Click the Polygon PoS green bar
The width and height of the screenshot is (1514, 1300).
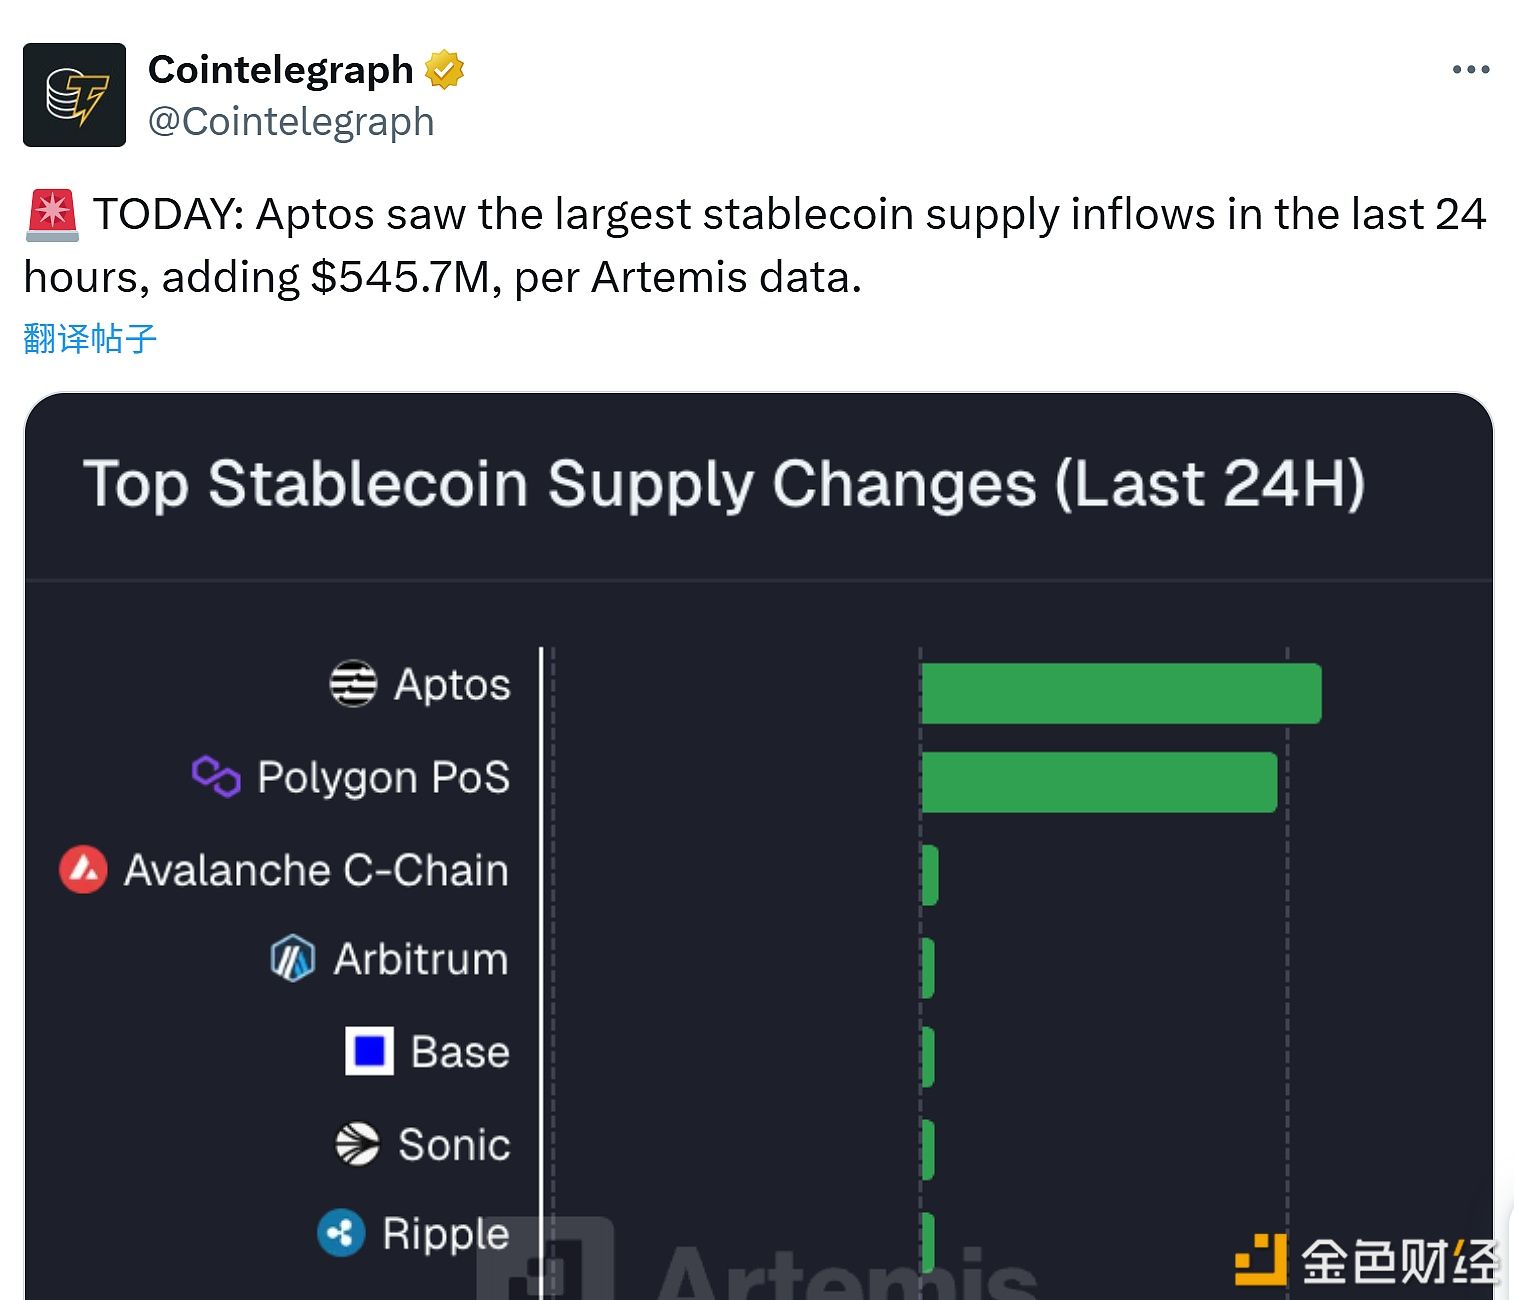pyautogui.click(x=1098, y=782)
